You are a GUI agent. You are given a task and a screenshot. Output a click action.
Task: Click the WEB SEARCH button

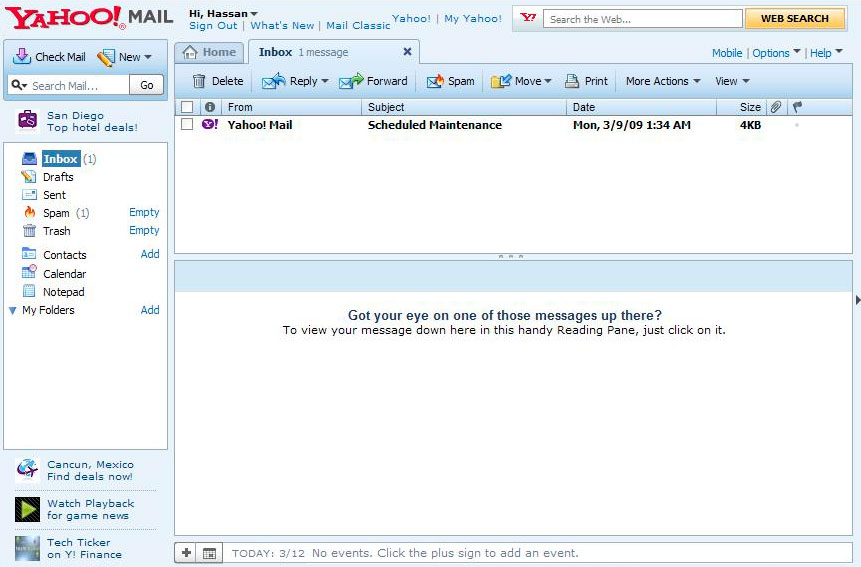point(795,19)
